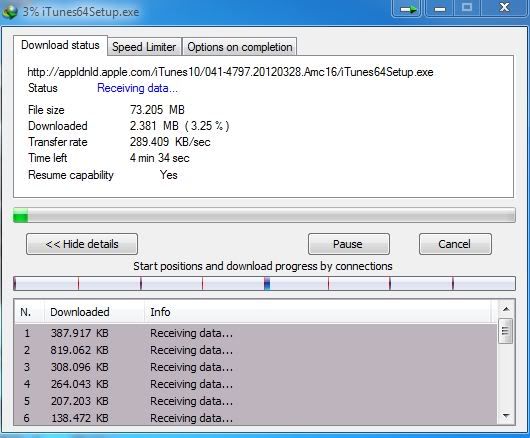
Task: Click the 2.381 MB downloaded value
Action: pyautogui.click(x=179, y=126)
